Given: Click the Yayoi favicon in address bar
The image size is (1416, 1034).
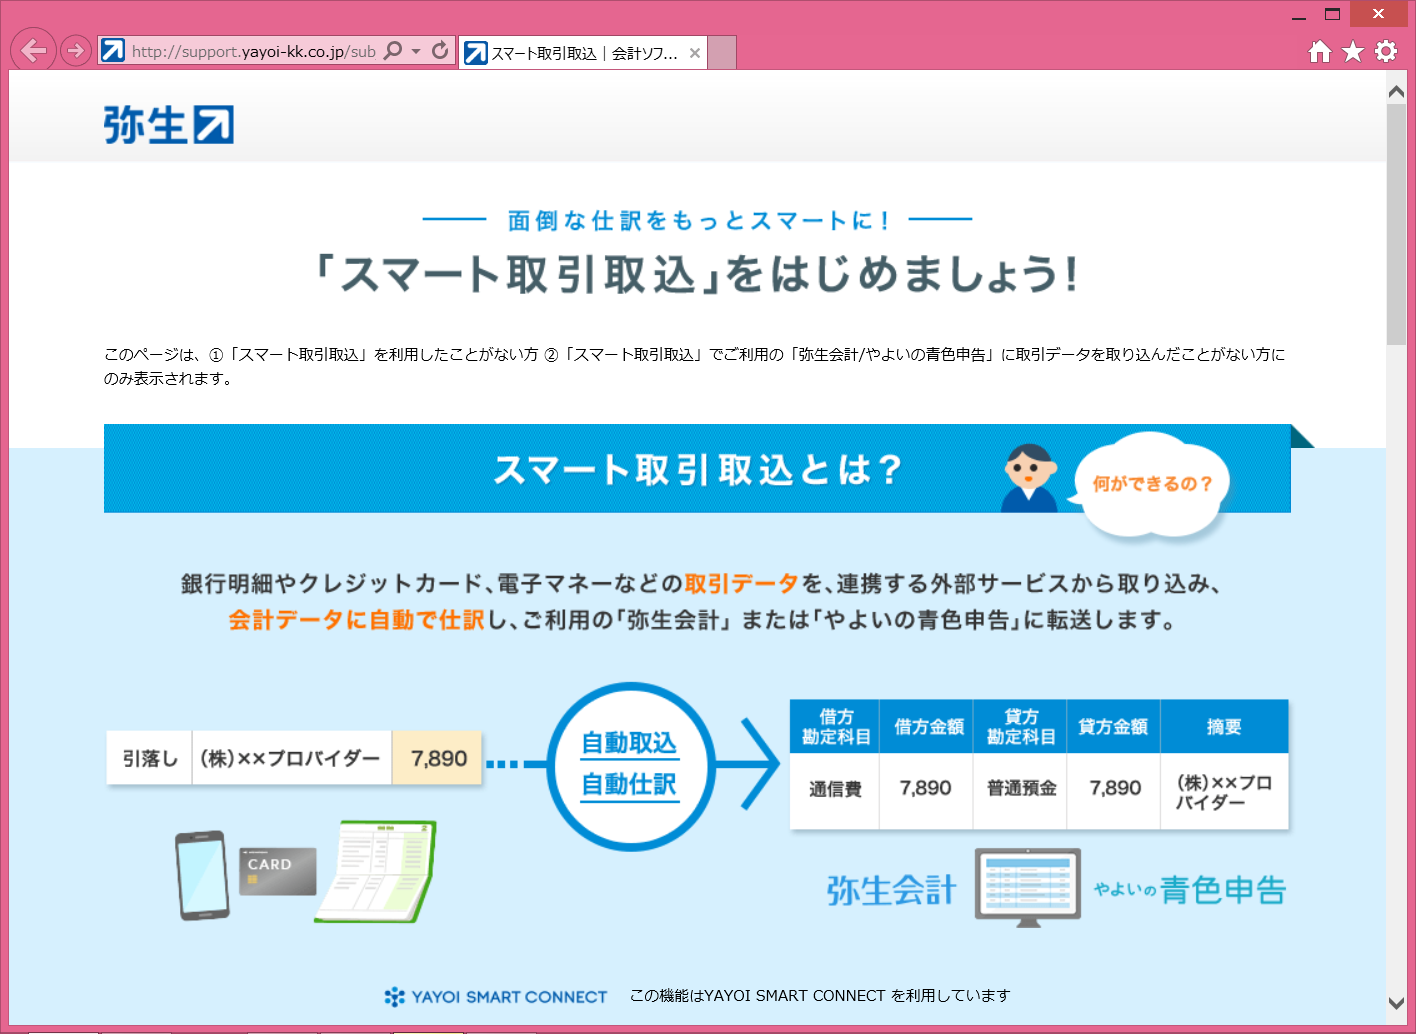Looking at the screenshot, I should click(113, 50).
